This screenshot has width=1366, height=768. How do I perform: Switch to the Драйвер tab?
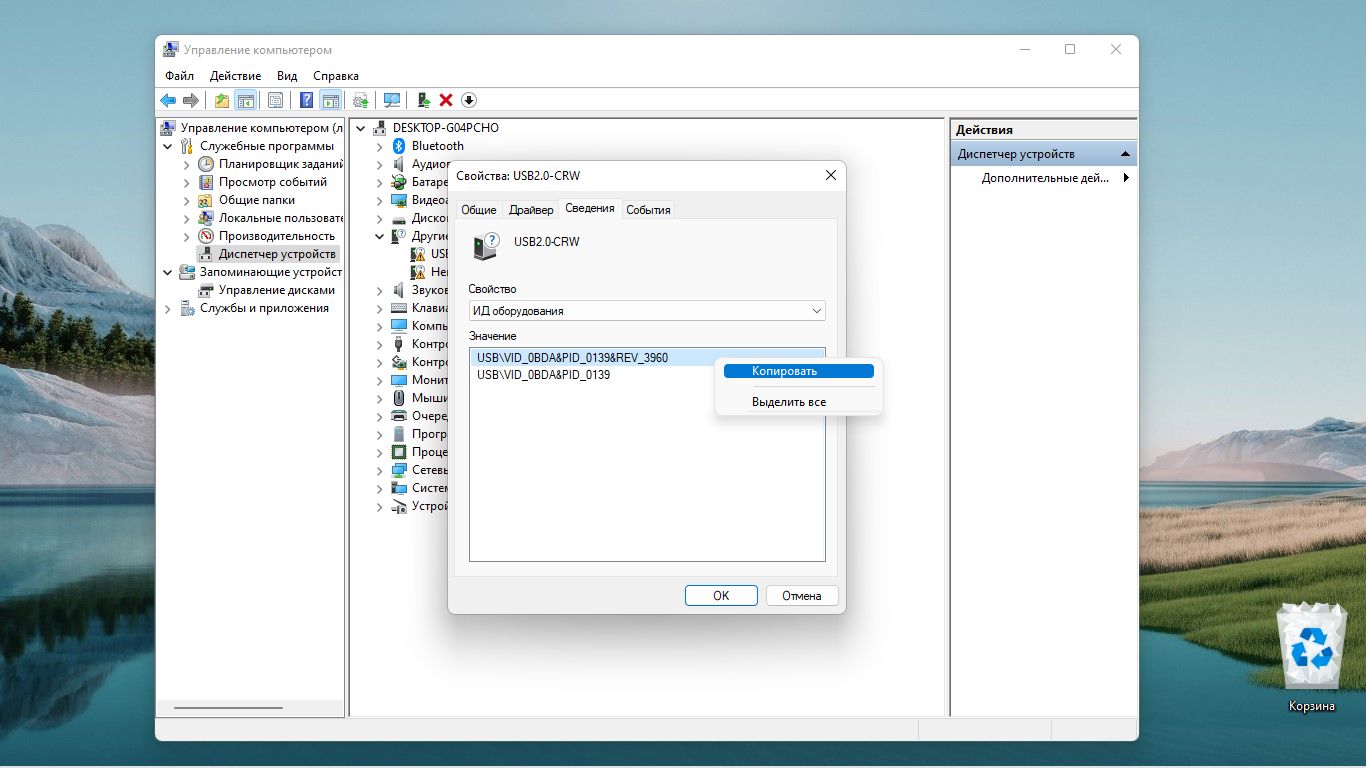pos(530,210)
